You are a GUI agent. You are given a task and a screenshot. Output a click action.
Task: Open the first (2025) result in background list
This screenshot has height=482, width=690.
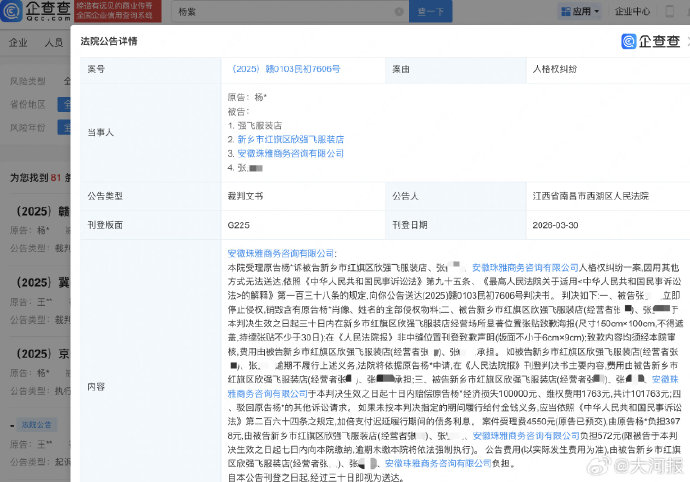(x=39, y=213)
